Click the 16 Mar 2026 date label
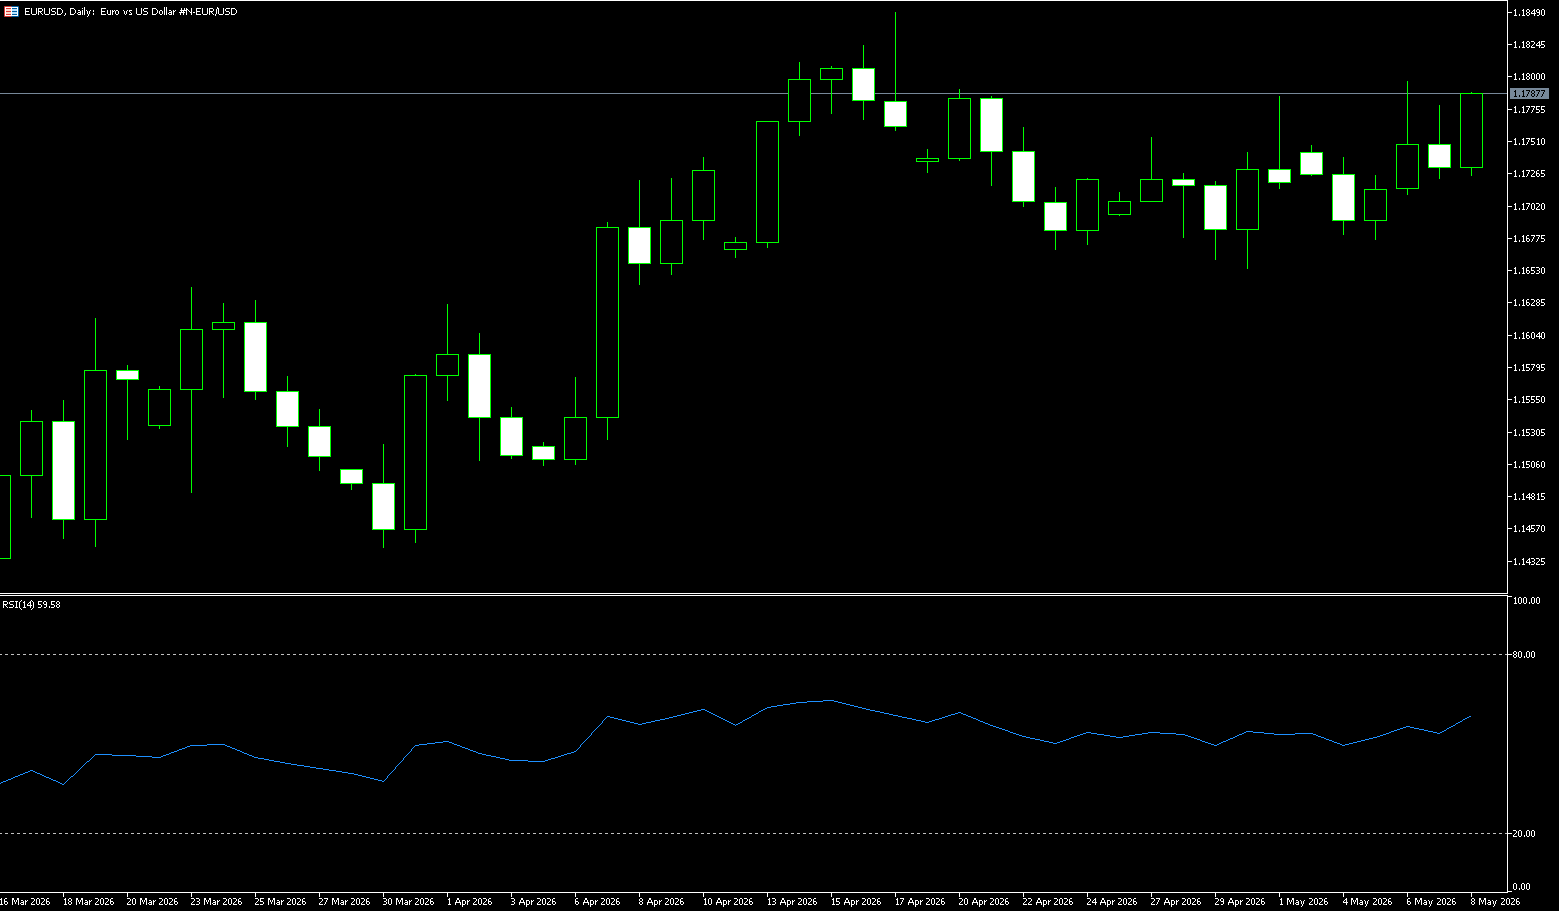The width and height of the screenshot is (1559, 911). [x=26, y=901]
